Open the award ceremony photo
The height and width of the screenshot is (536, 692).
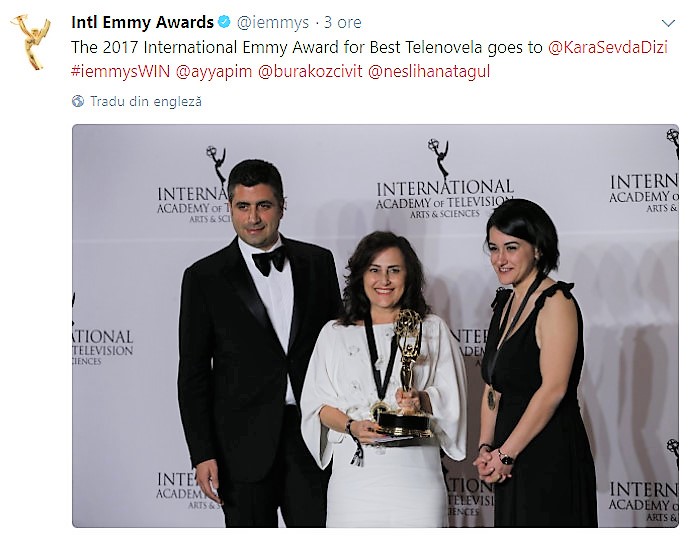[x=375, y=326]
